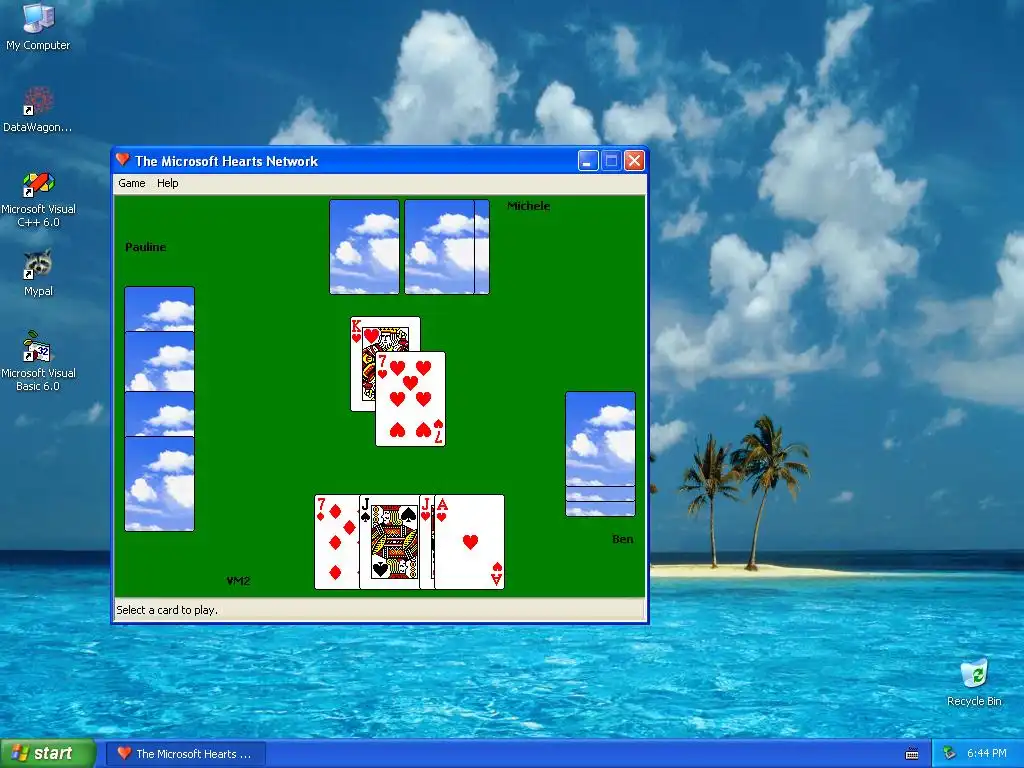The height and width of the screenshot is (768, 1024).
Task: Select the Mypal browser shortcut
Action: tap(38, 274)
